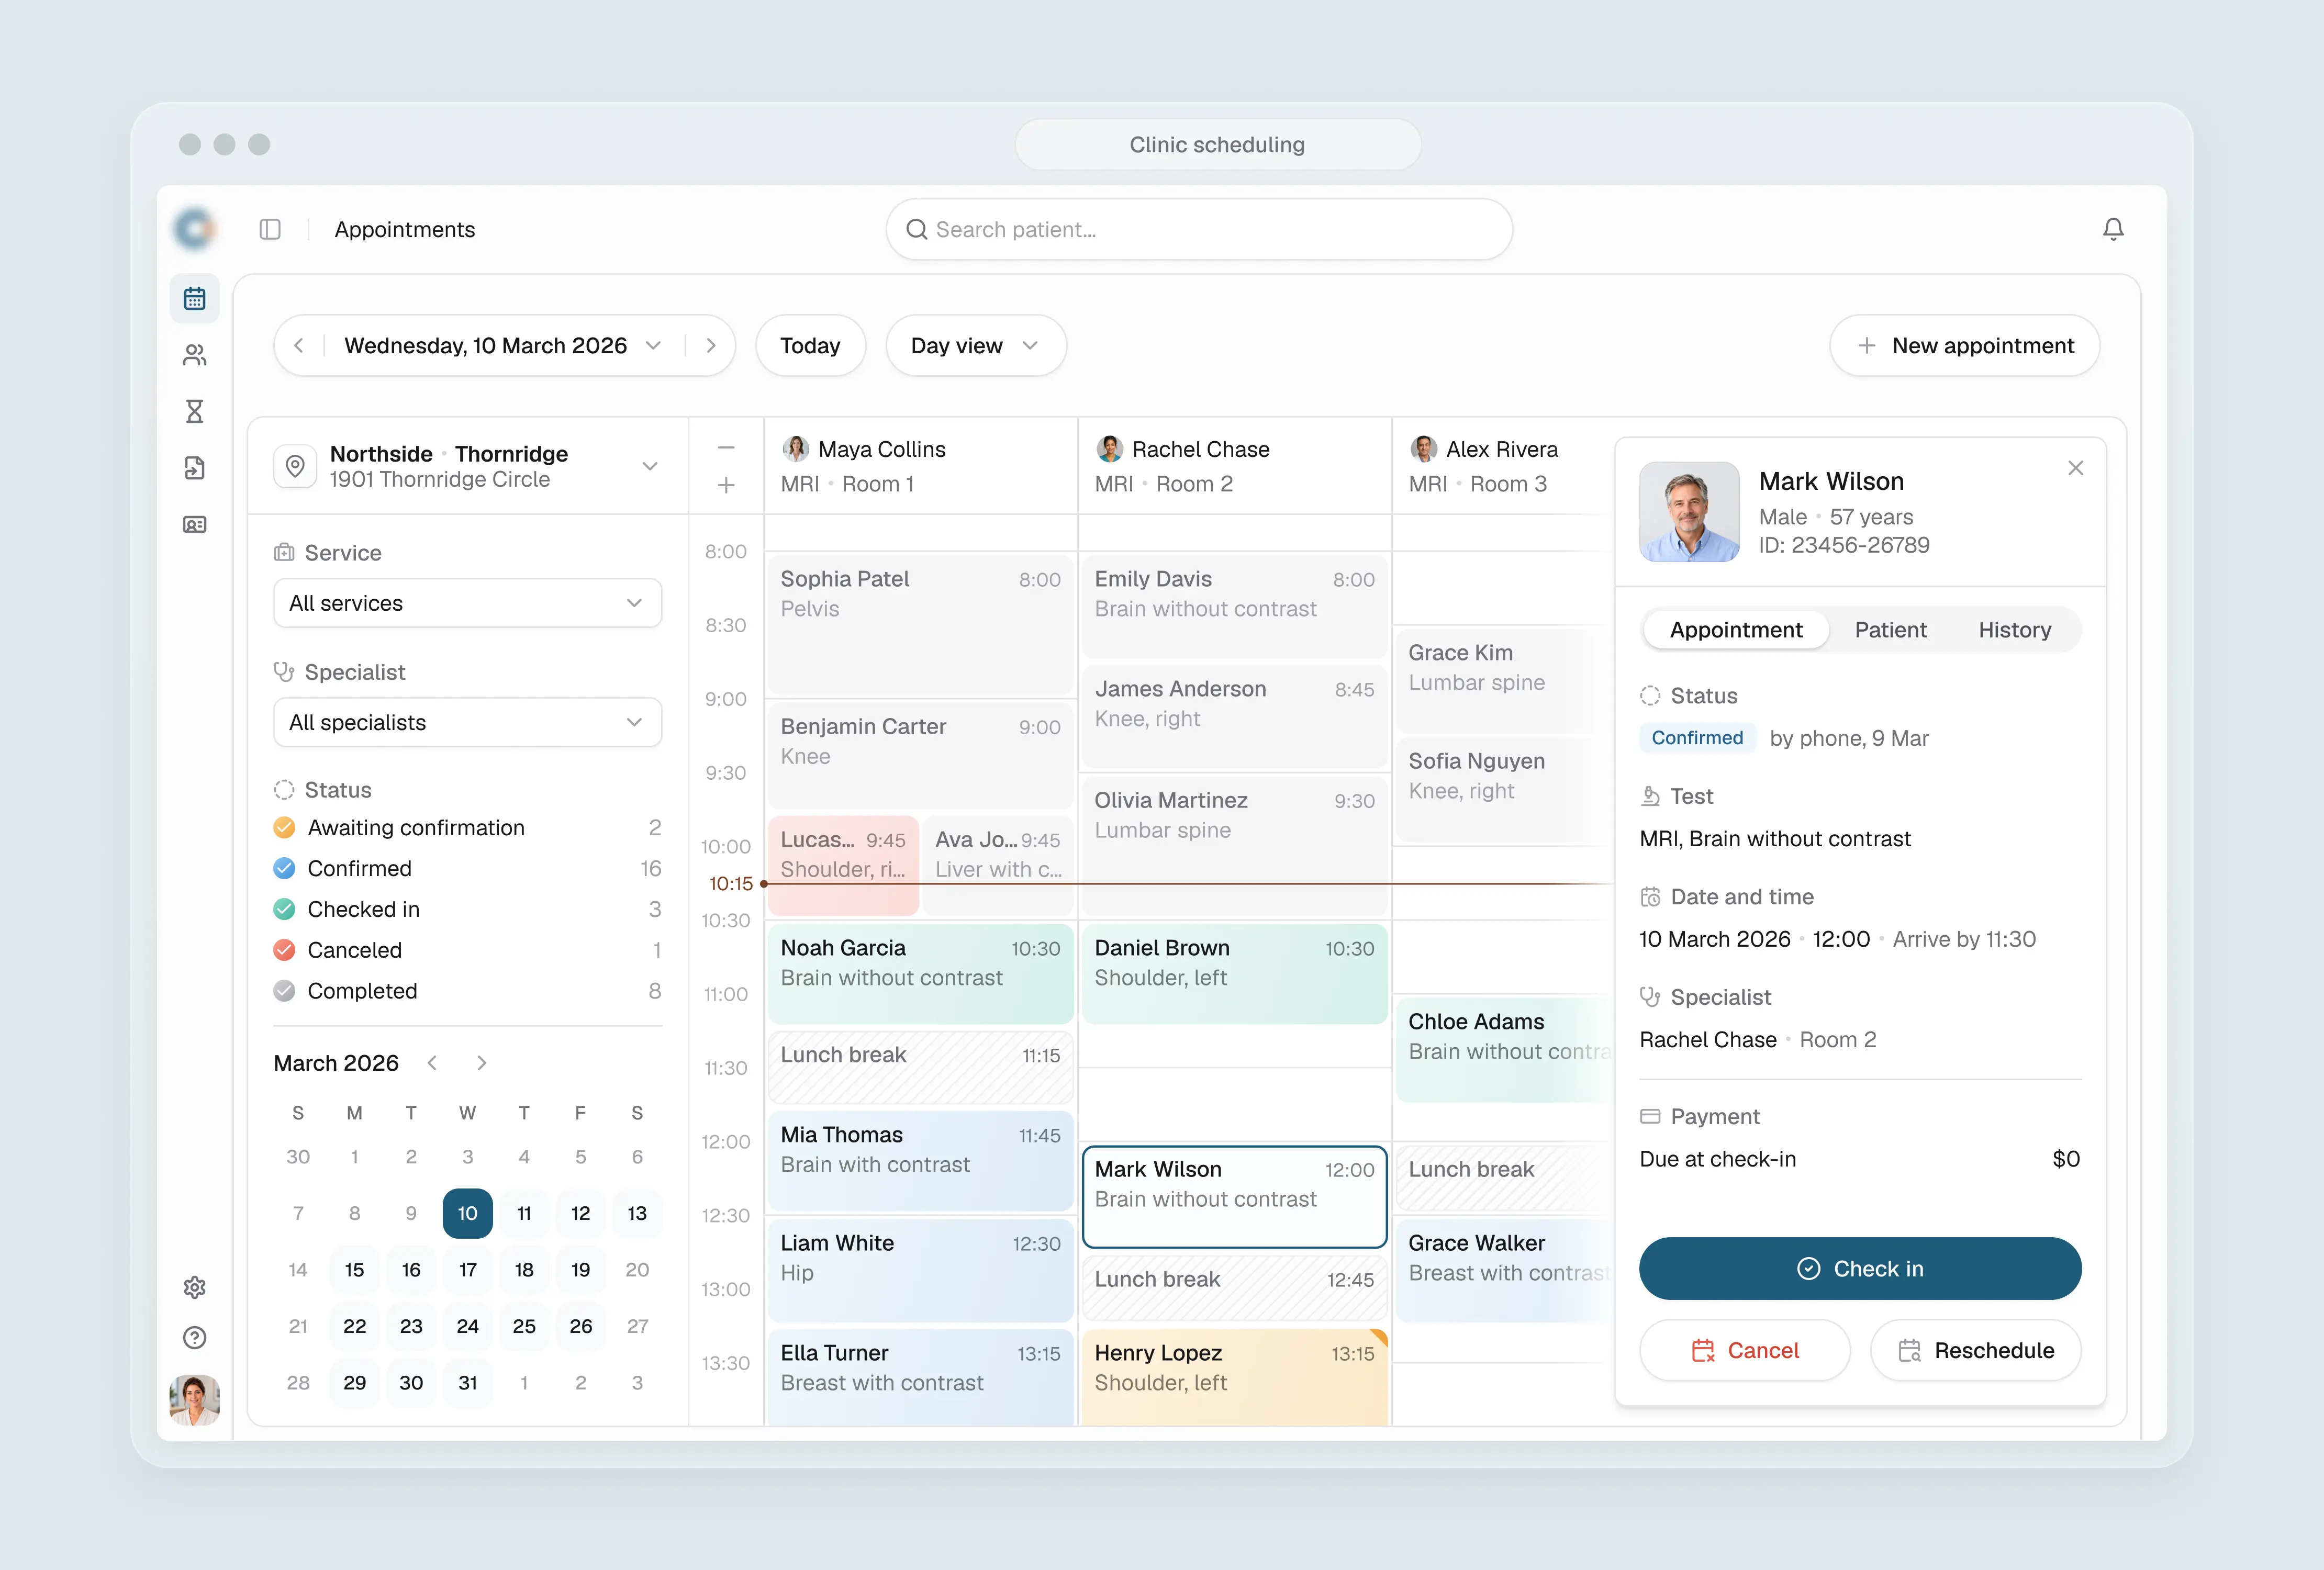
Task: Switch to the Patient tab
Action: [x=1890, y=630]
